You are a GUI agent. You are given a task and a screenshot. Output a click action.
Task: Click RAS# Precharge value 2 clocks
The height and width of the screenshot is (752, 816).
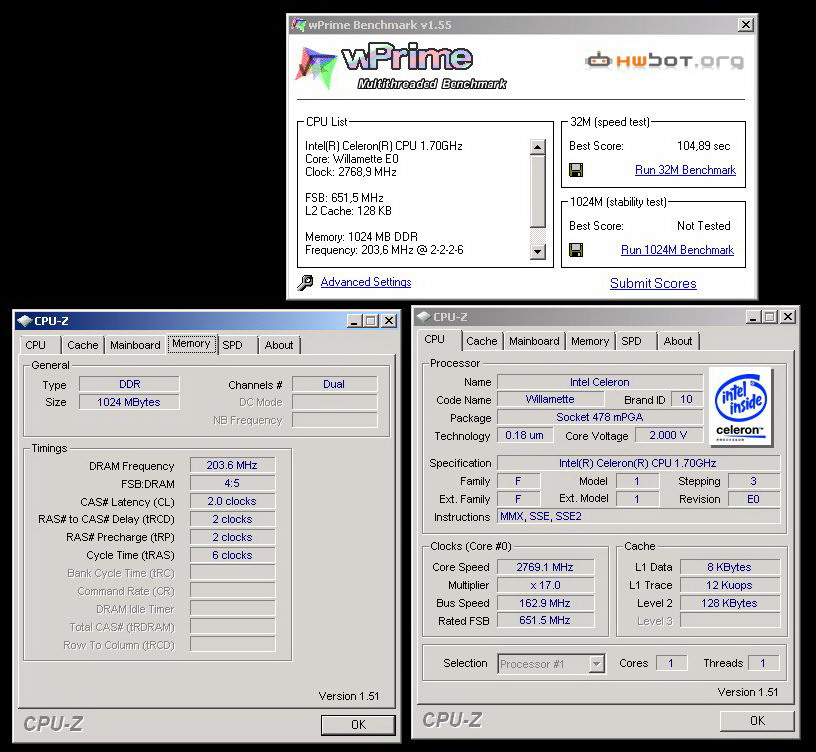232,537
